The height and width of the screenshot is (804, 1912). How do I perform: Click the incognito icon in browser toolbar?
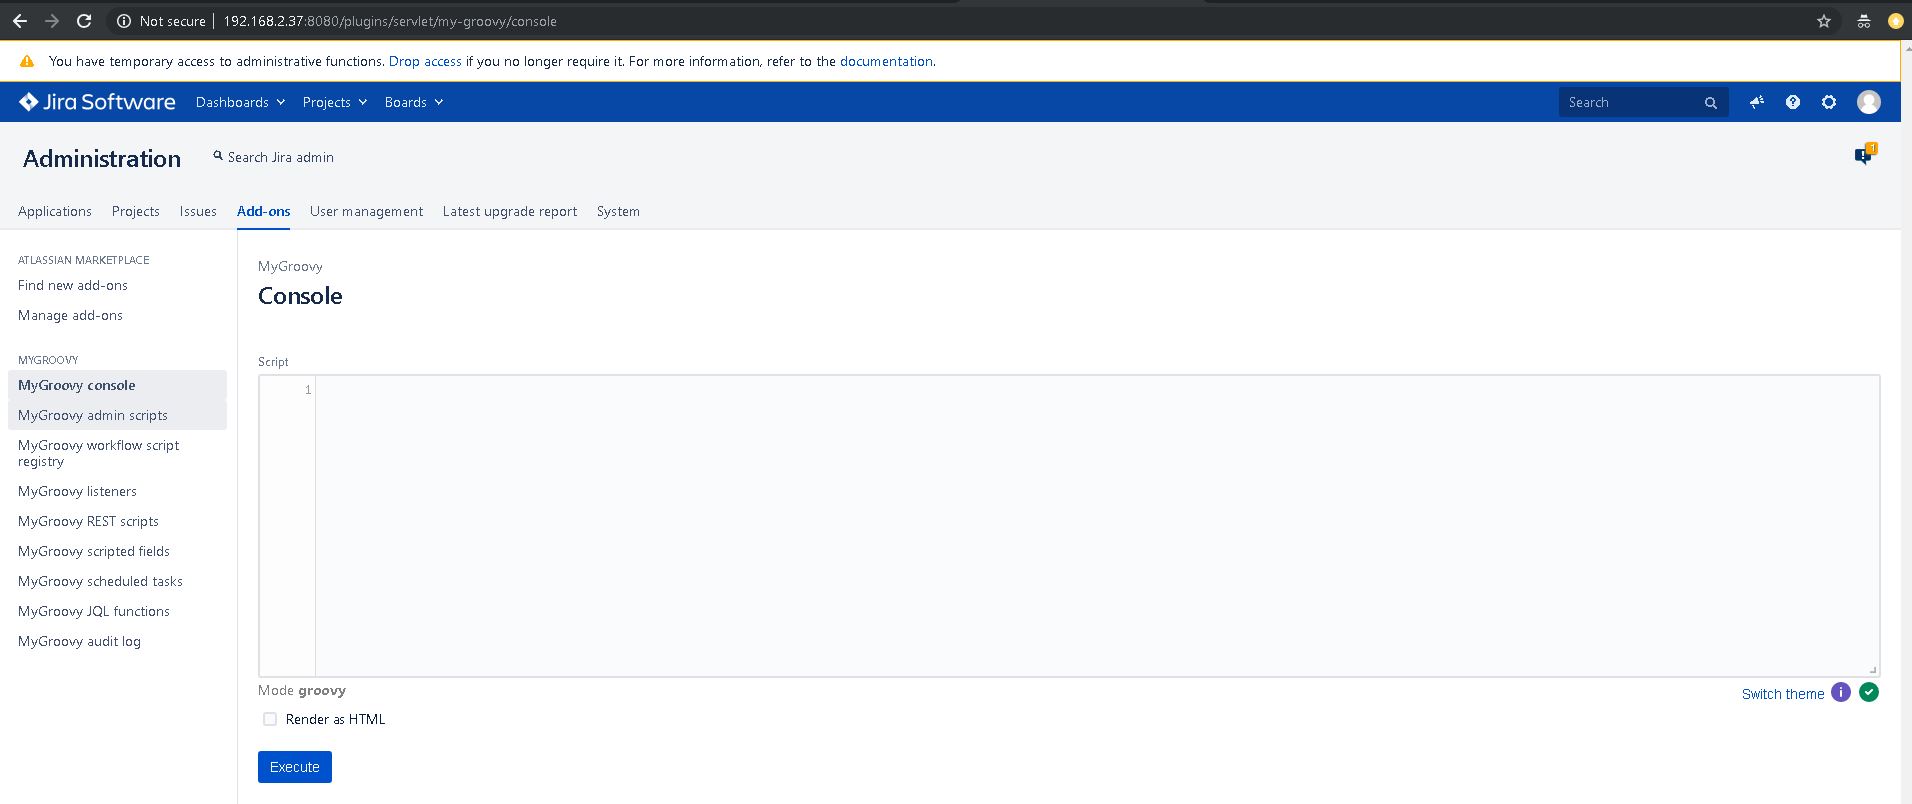pyautogui.click(x=1864, y=21)
